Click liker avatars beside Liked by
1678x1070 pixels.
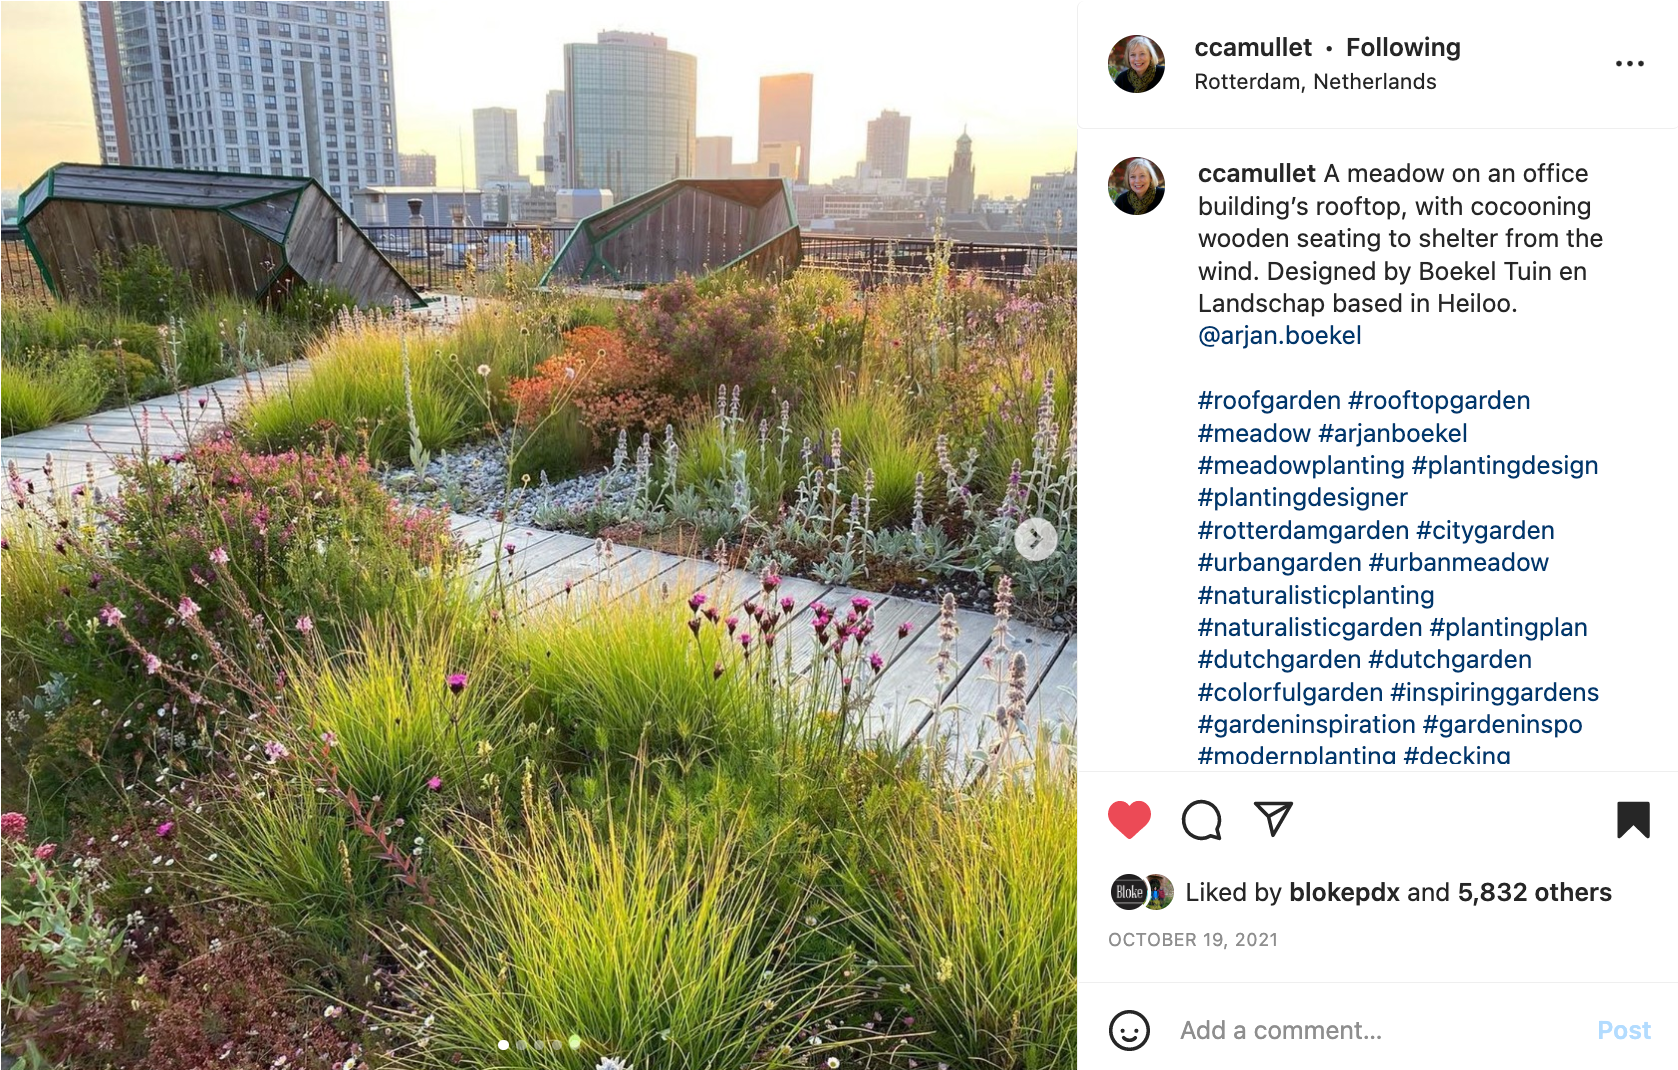(x=1142, y=892)
